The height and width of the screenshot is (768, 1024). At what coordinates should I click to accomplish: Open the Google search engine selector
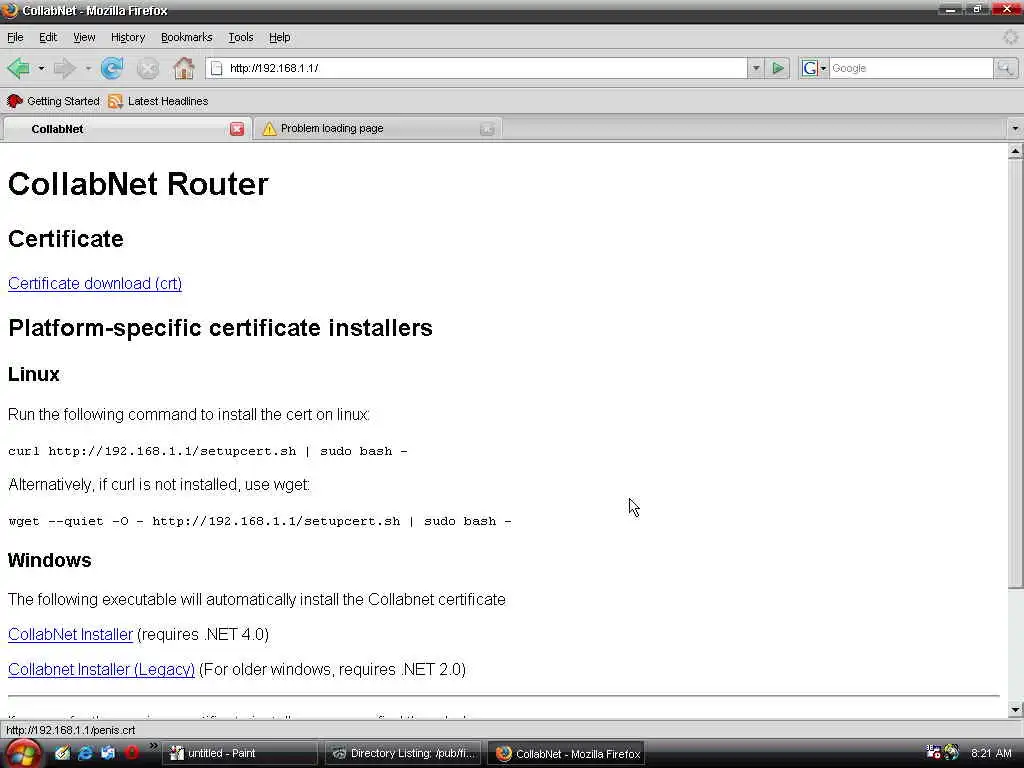pyautogui.click(x=814, y=68)
